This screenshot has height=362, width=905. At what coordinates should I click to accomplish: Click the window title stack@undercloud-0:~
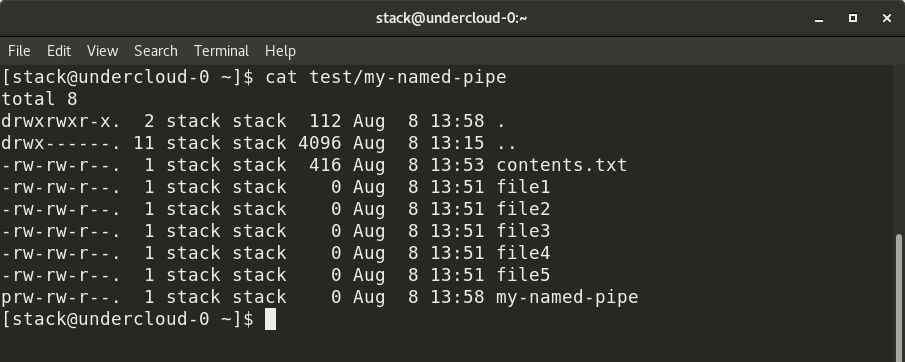451,18
